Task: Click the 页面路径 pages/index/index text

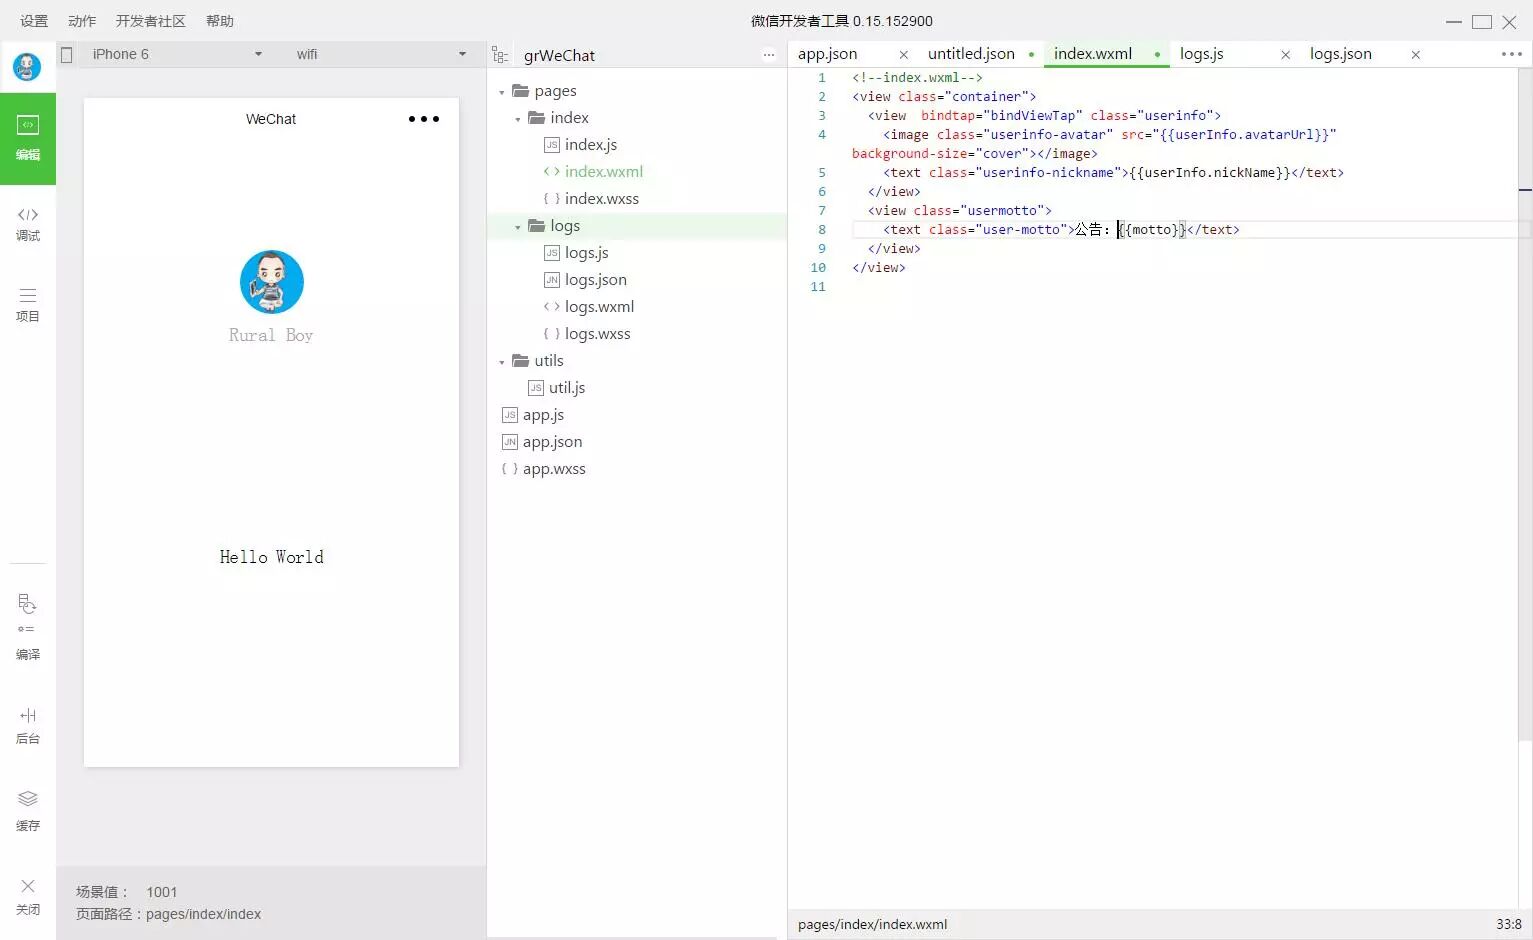Action: click(x=168, y=914)
